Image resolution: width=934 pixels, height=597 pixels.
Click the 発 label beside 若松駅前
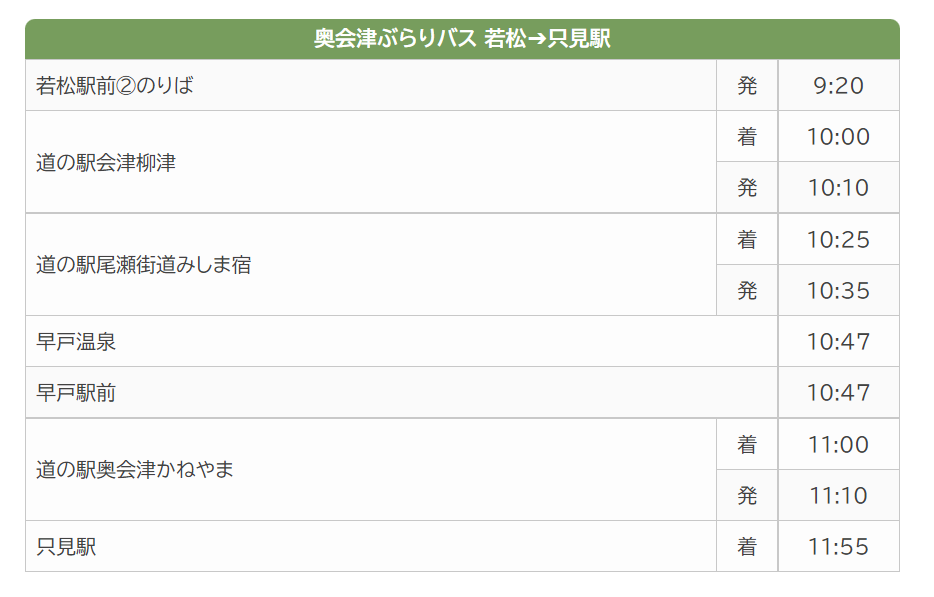tap(747, 85)
